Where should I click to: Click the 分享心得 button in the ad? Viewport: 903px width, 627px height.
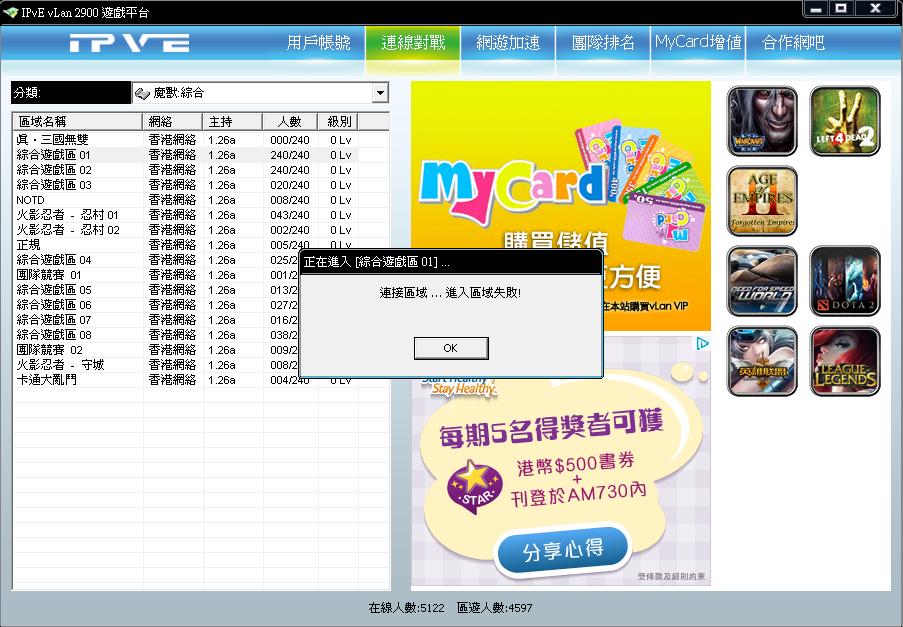click(x=562, y=549)
